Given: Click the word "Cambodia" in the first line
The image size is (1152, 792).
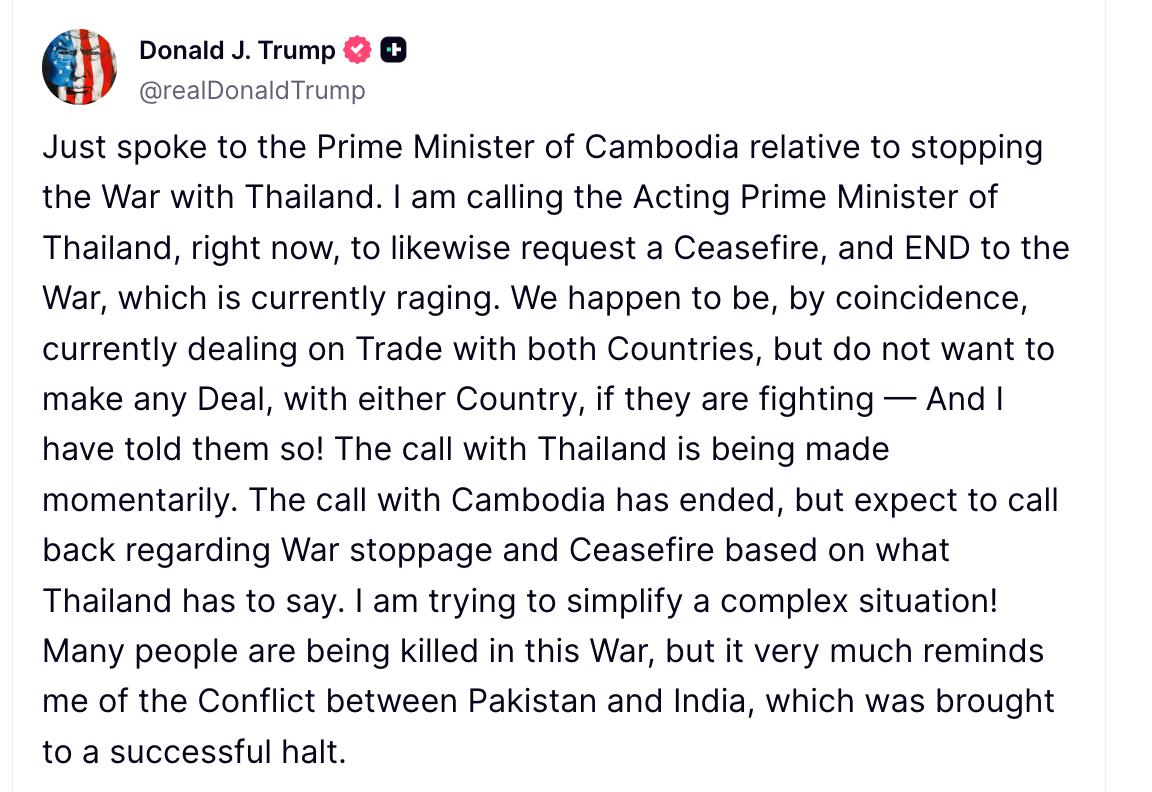Looking at the screenshot, I should tap(662, 147).
